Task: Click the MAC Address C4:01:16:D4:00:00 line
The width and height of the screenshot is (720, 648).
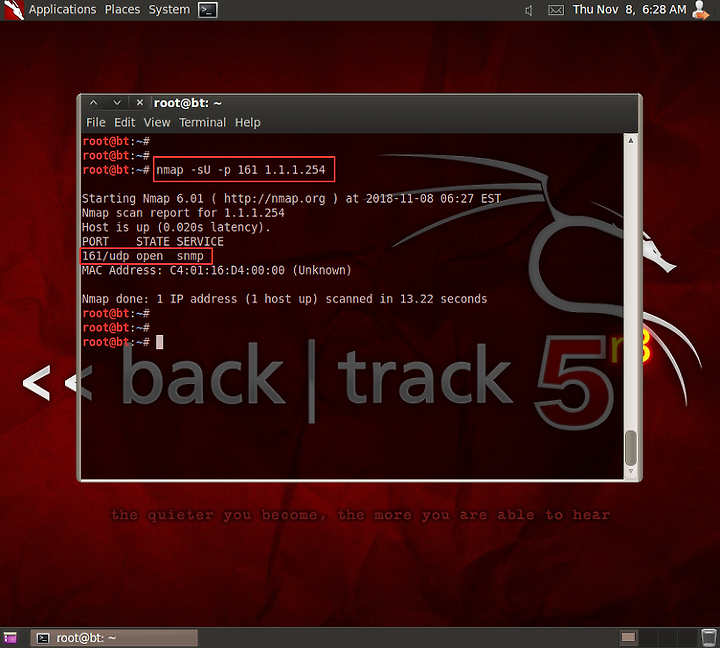Action: coord(216,270)
